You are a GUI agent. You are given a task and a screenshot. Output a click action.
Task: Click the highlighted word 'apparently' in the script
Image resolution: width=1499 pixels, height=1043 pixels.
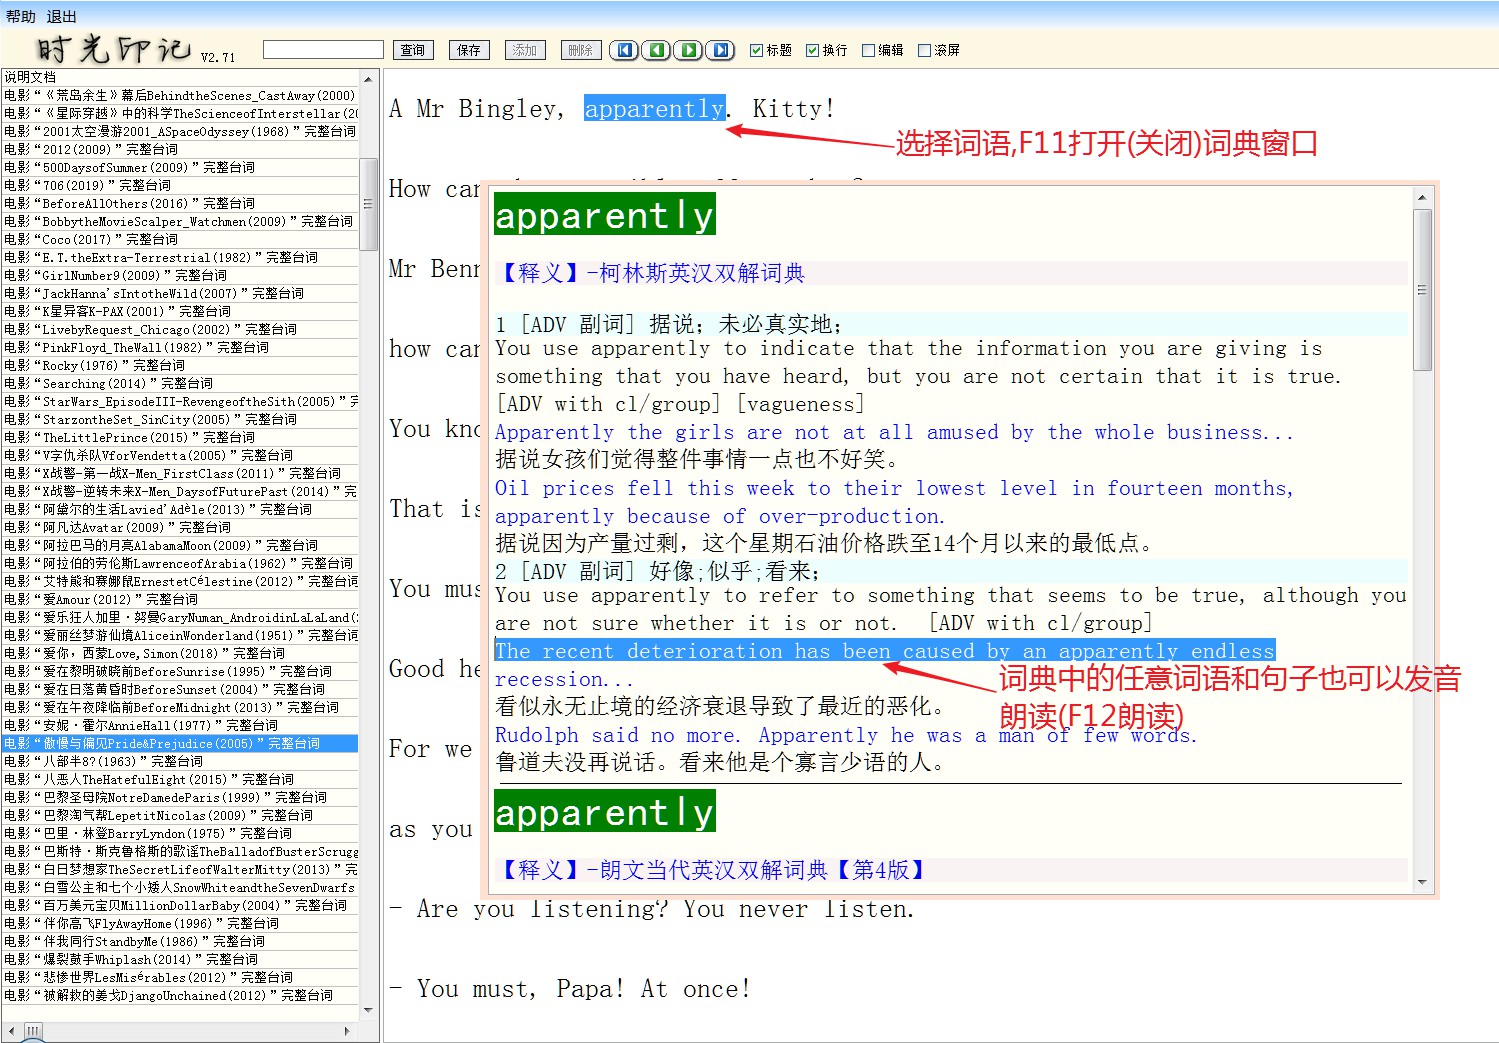655,108
